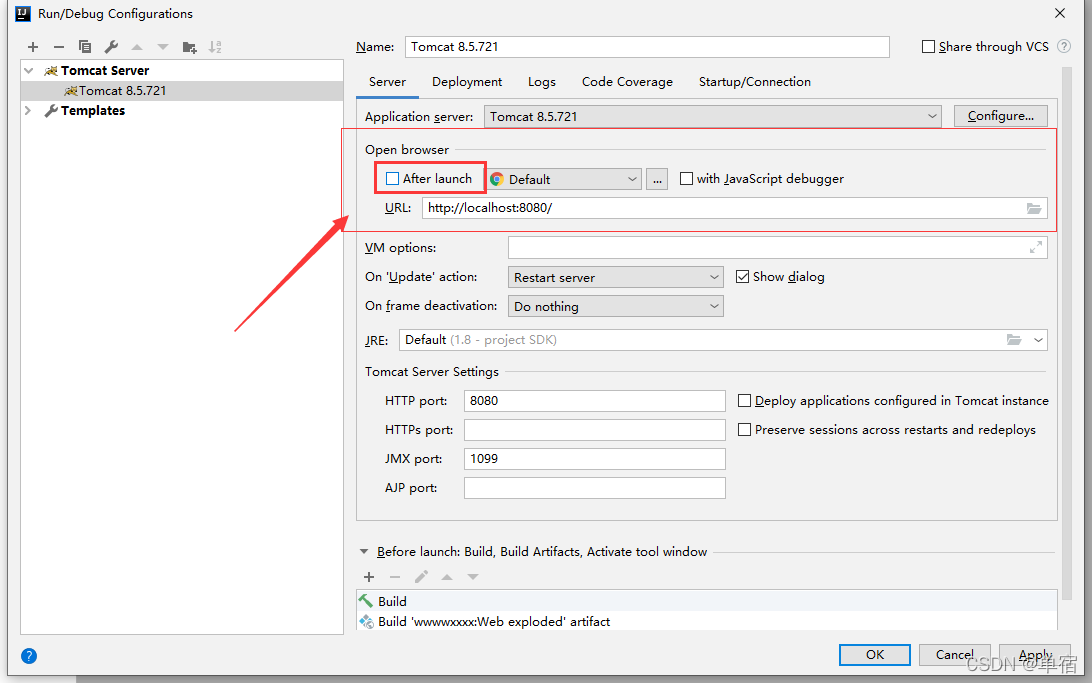Move the Before launch task down
The image size is (1092, 683).
point(473,576)
